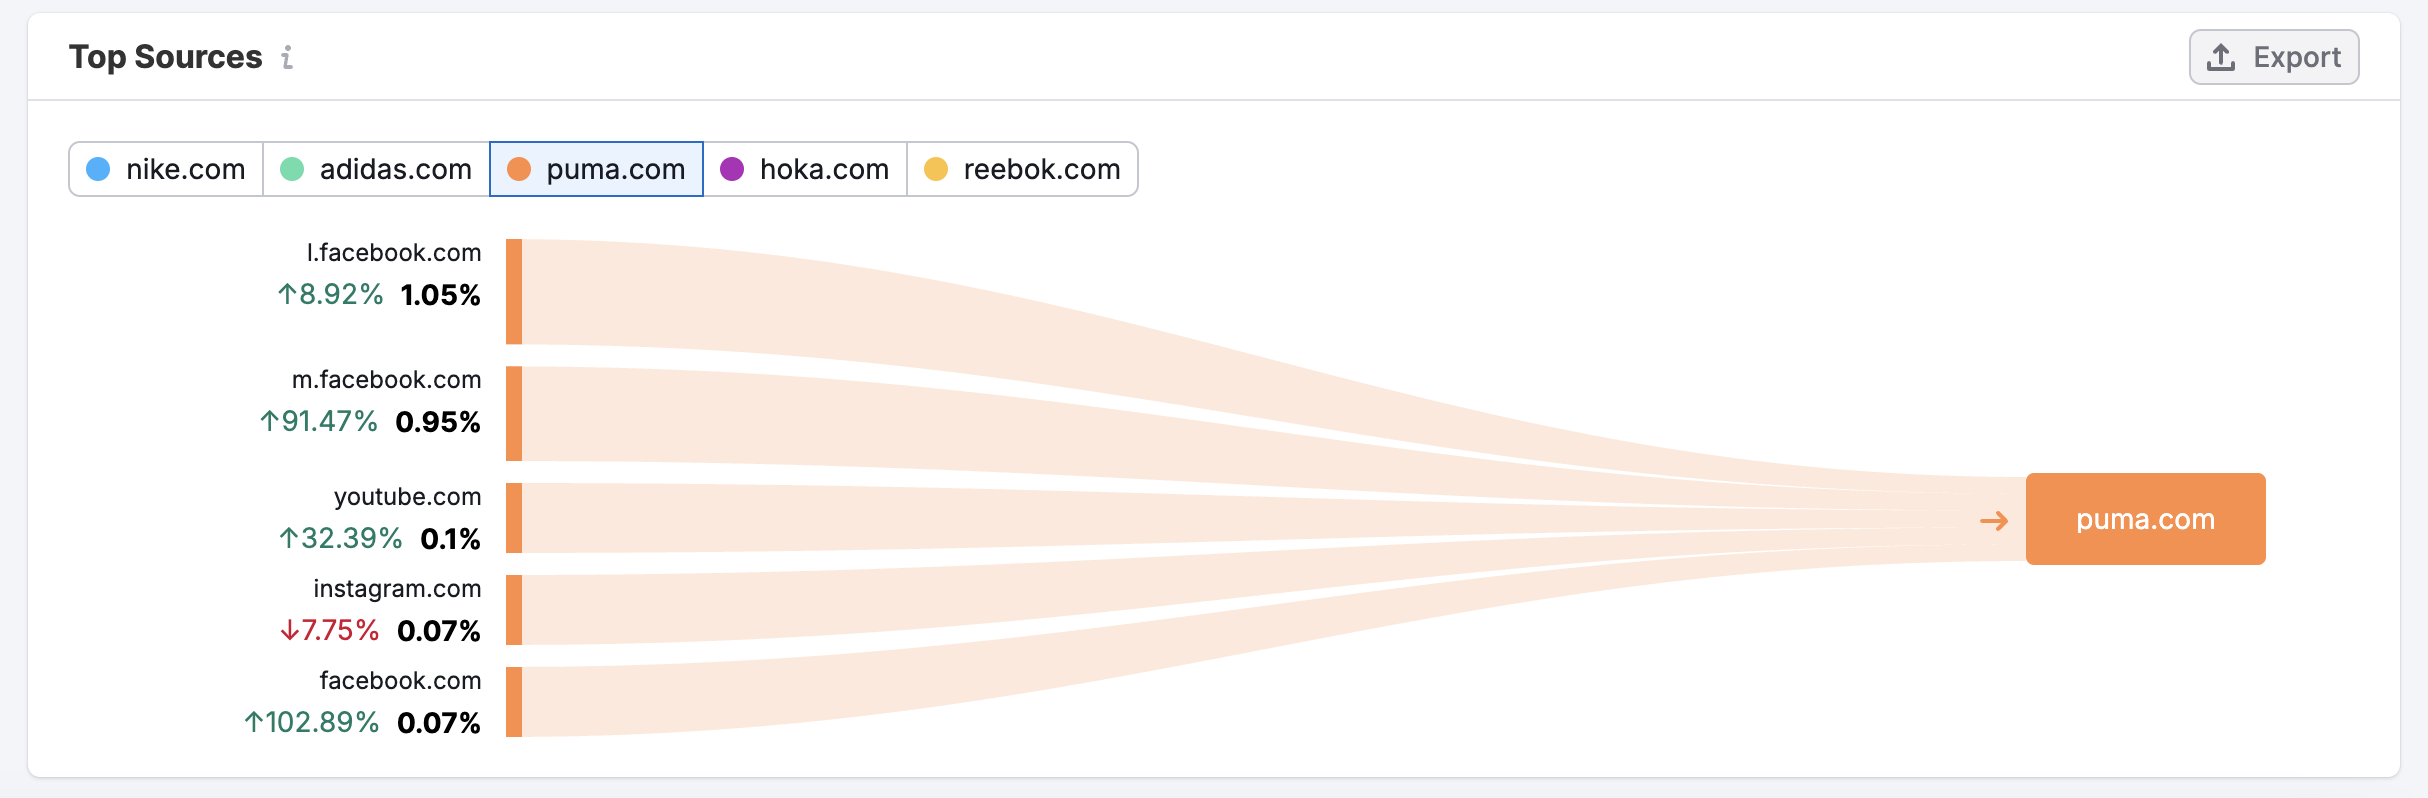Click the orange bar next to instagram.com
The height and width of the screenshot is (798, 2428).
514,610
